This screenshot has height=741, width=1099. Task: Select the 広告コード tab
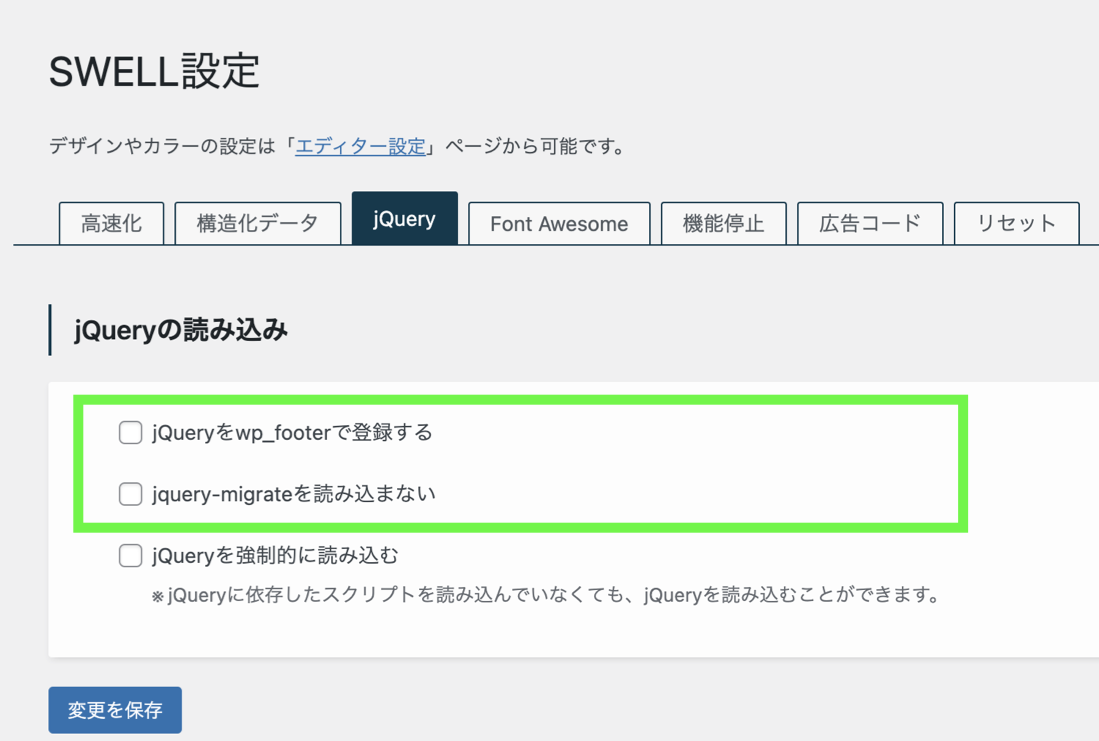click(869, 223)
